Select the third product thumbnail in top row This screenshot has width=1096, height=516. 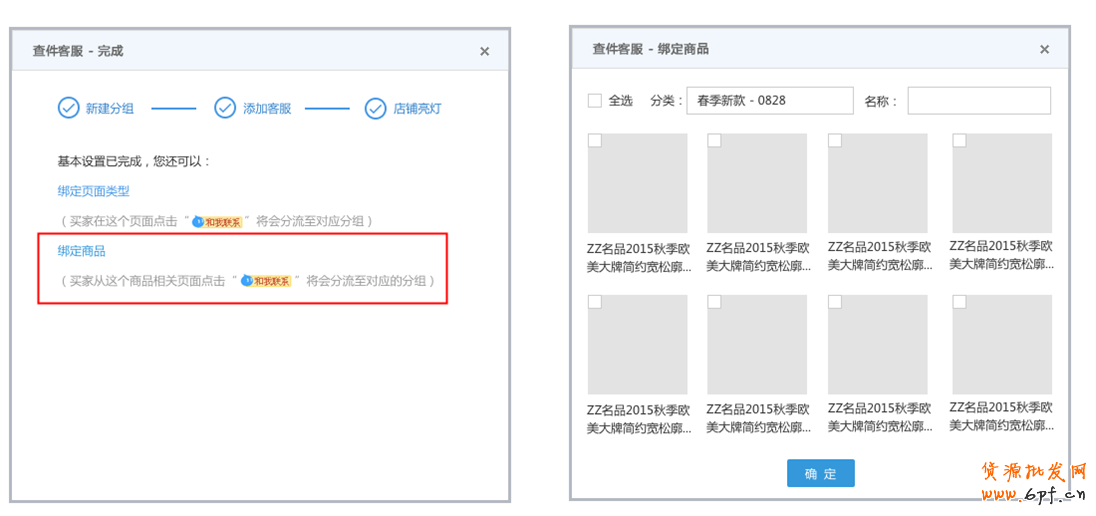(x=877, y=184)
